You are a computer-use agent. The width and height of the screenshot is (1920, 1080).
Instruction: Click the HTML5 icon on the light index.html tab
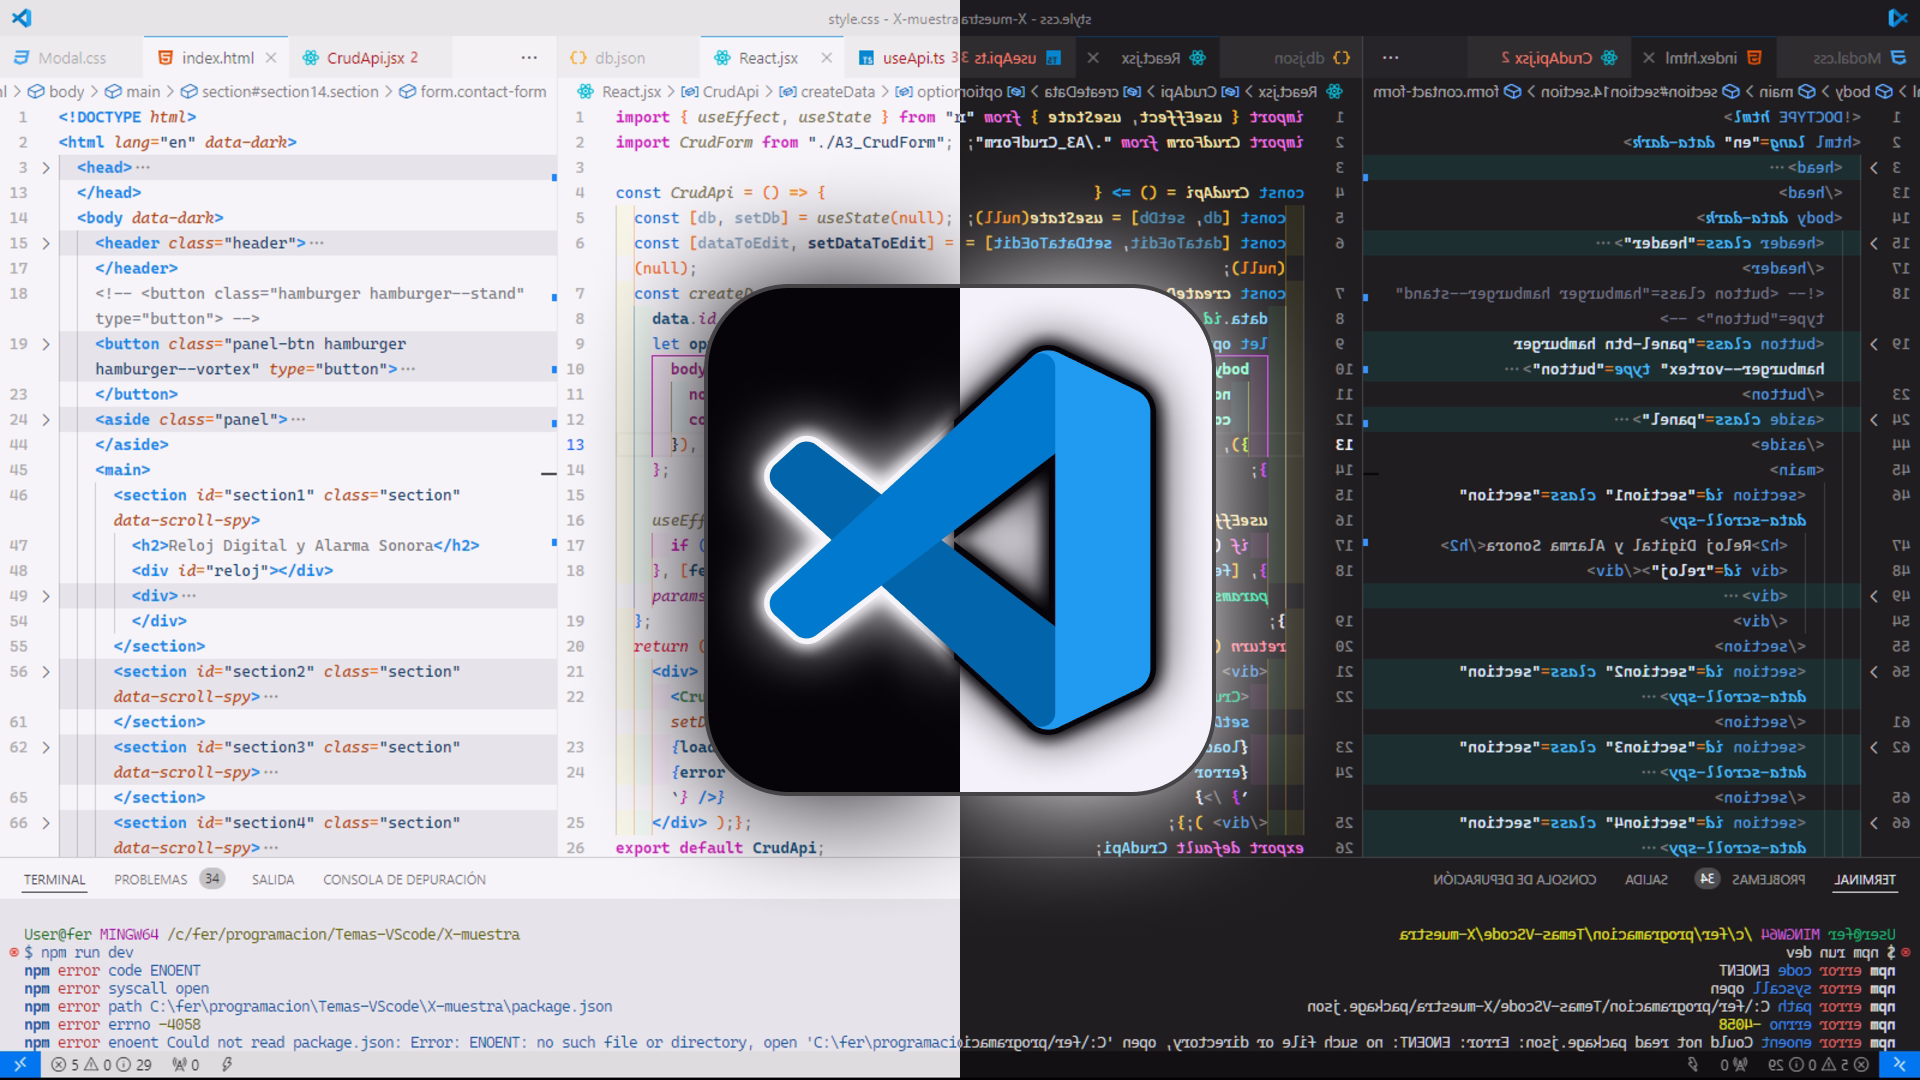click(166, 58)
